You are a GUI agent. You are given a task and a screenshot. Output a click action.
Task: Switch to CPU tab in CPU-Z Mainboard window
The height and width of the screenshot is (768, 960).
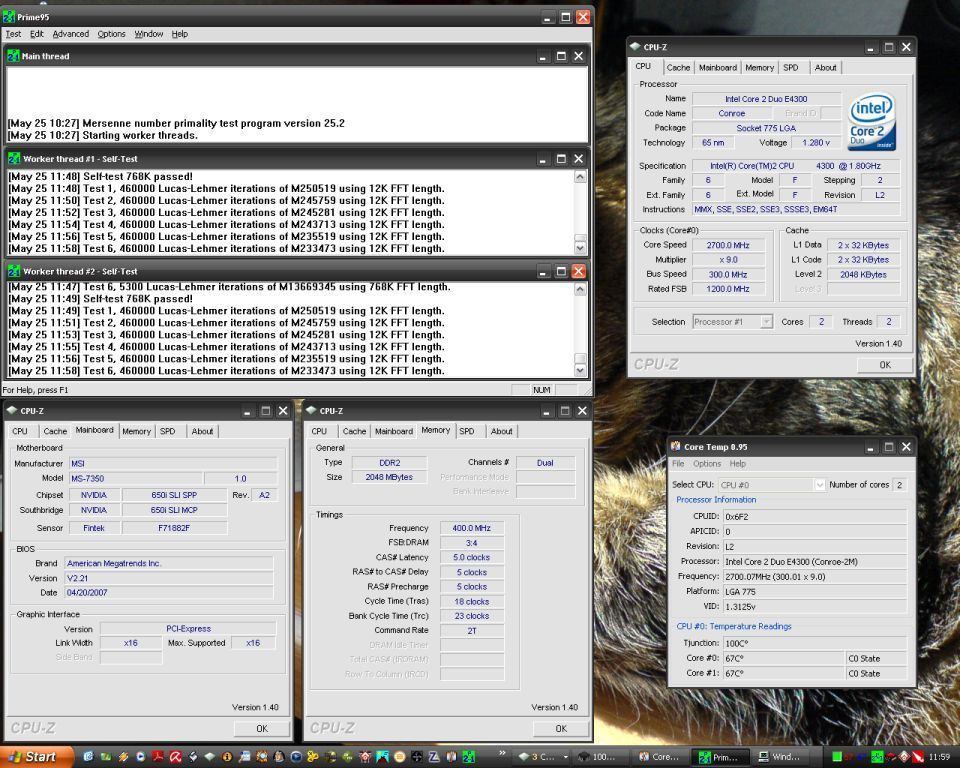point(20,431)
